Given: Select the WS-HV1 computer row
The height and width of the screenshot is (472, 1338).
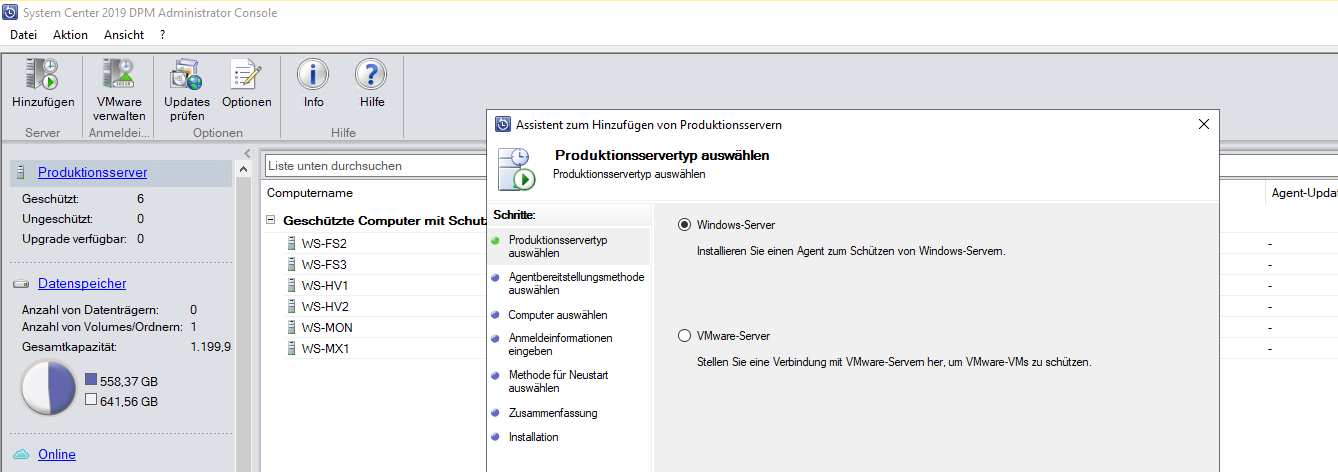Looking at the screenshot, I should (x=324, y=286).
